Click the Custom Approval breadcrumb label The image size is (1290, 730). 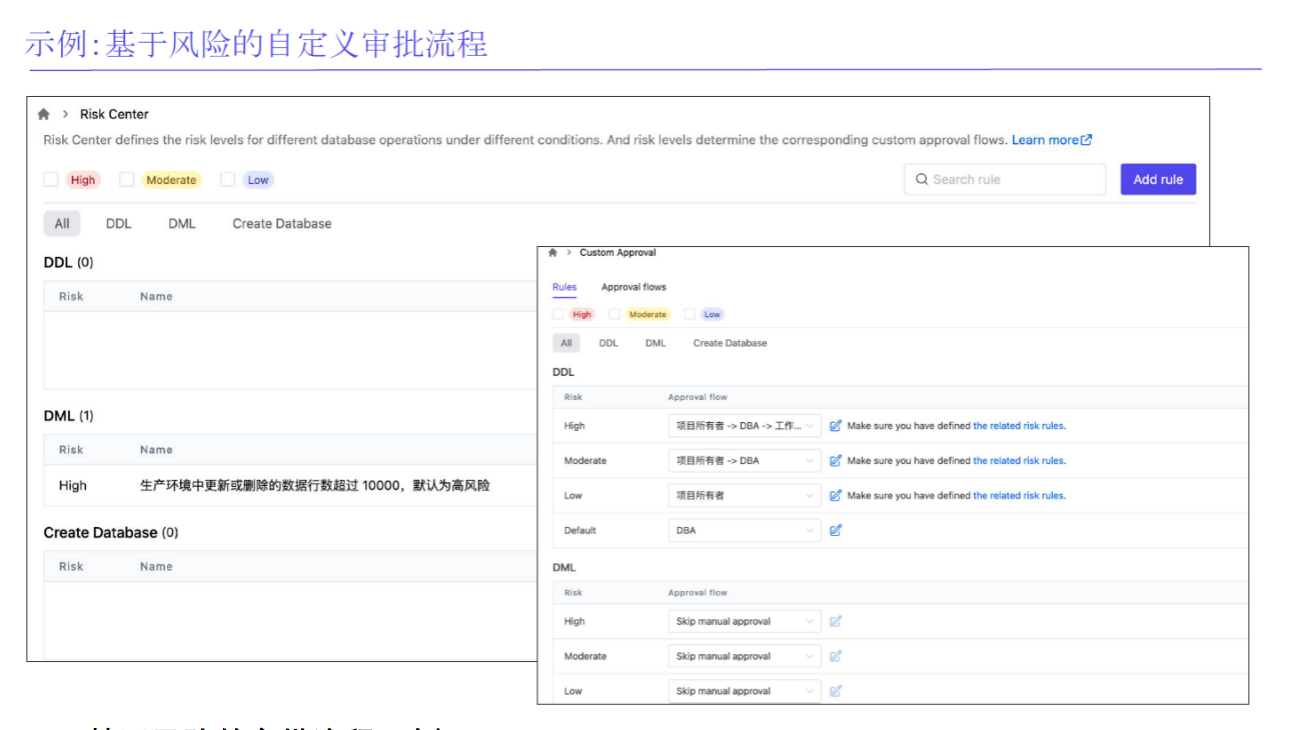pyautogui.click(x=618, y=253)
